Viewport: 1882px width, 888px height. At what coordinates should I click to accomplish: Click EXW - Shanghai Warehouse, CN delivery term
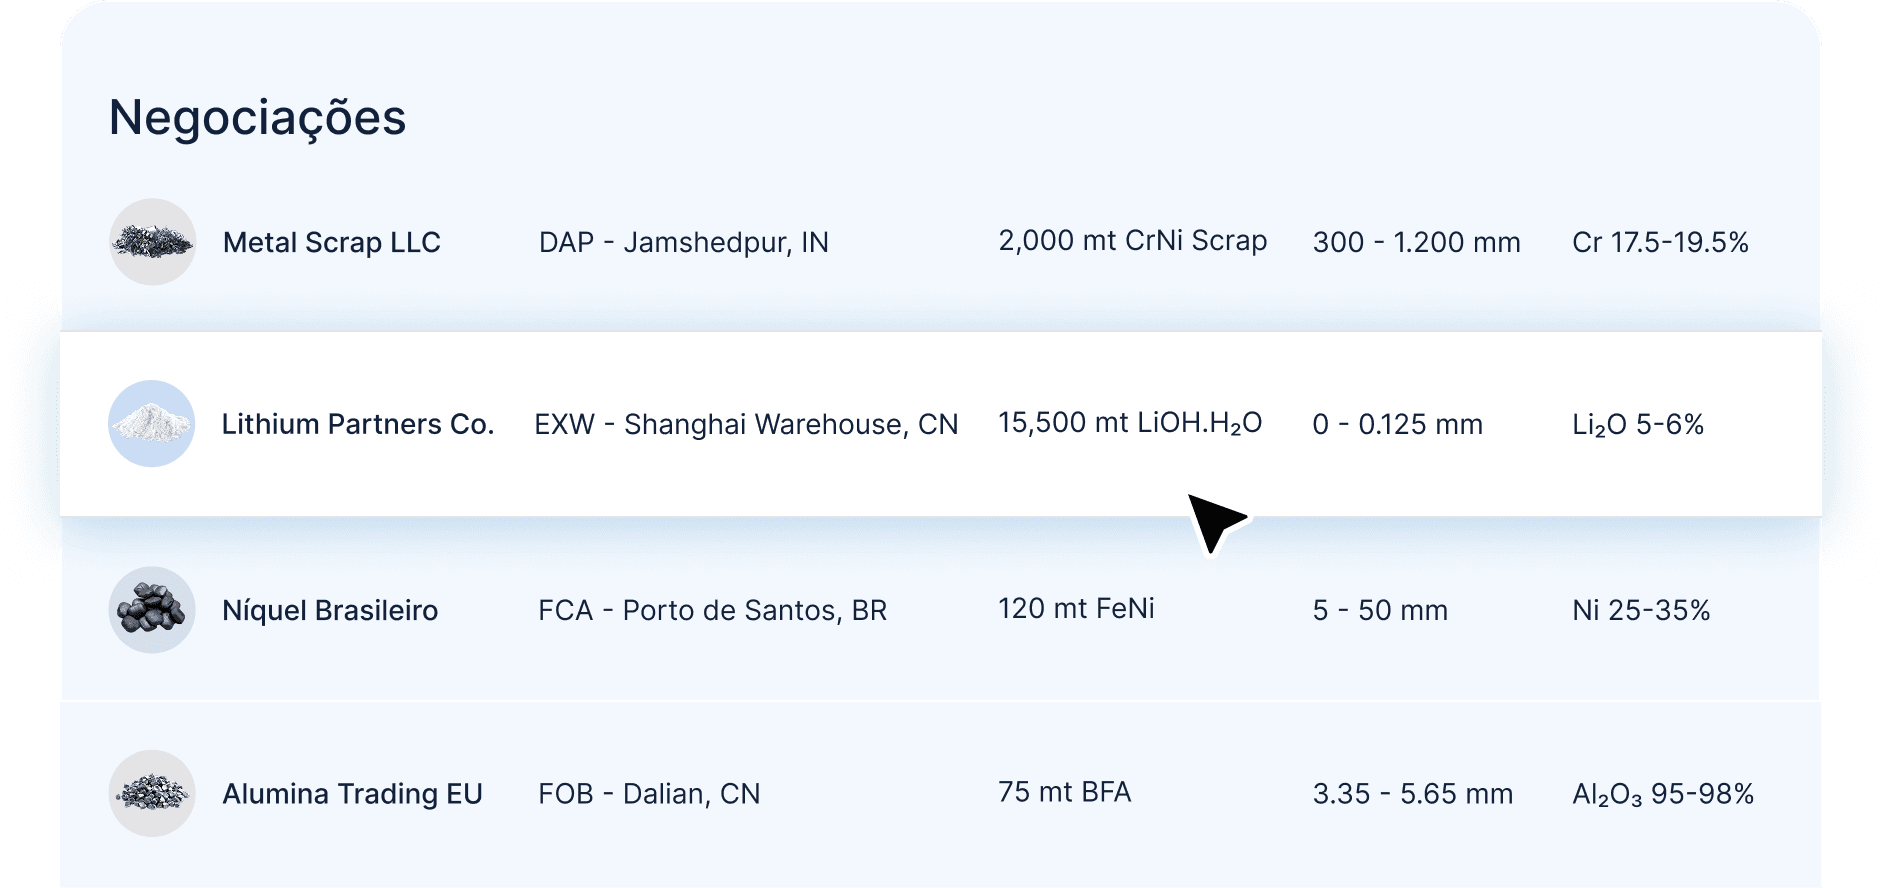pyautogui.click(x=746, y=425)
